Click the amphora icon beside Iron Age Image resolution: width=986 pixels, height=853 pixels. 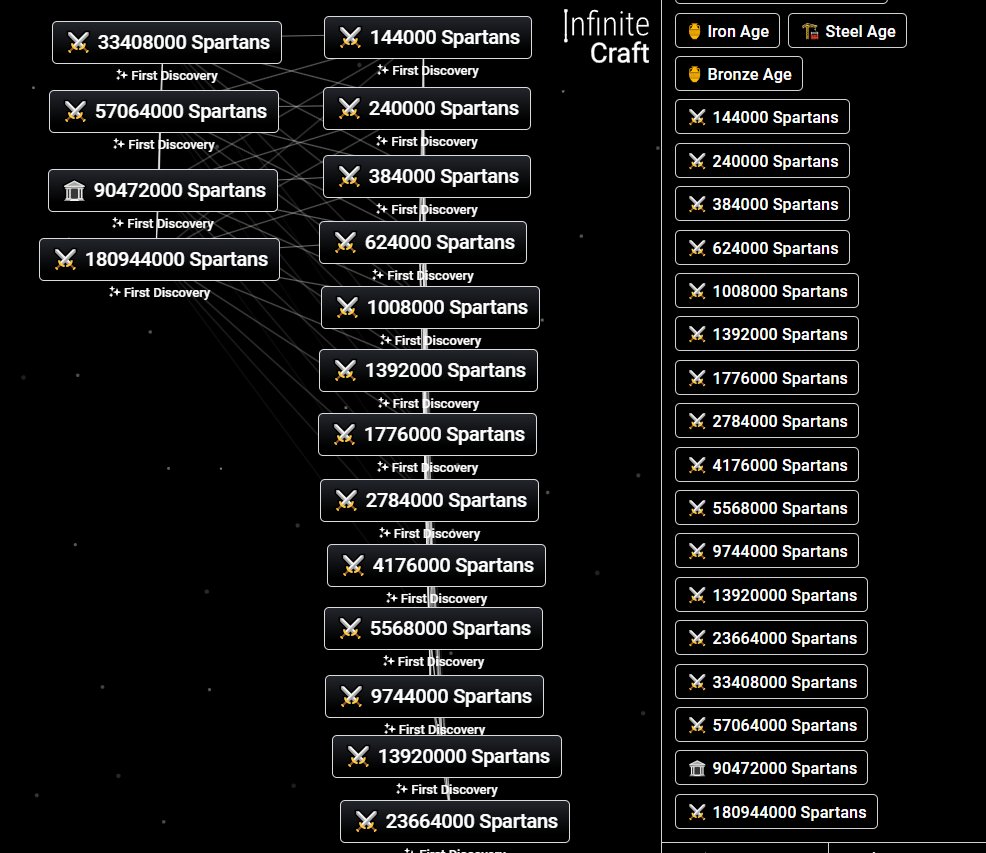click(x=694, y=31)
